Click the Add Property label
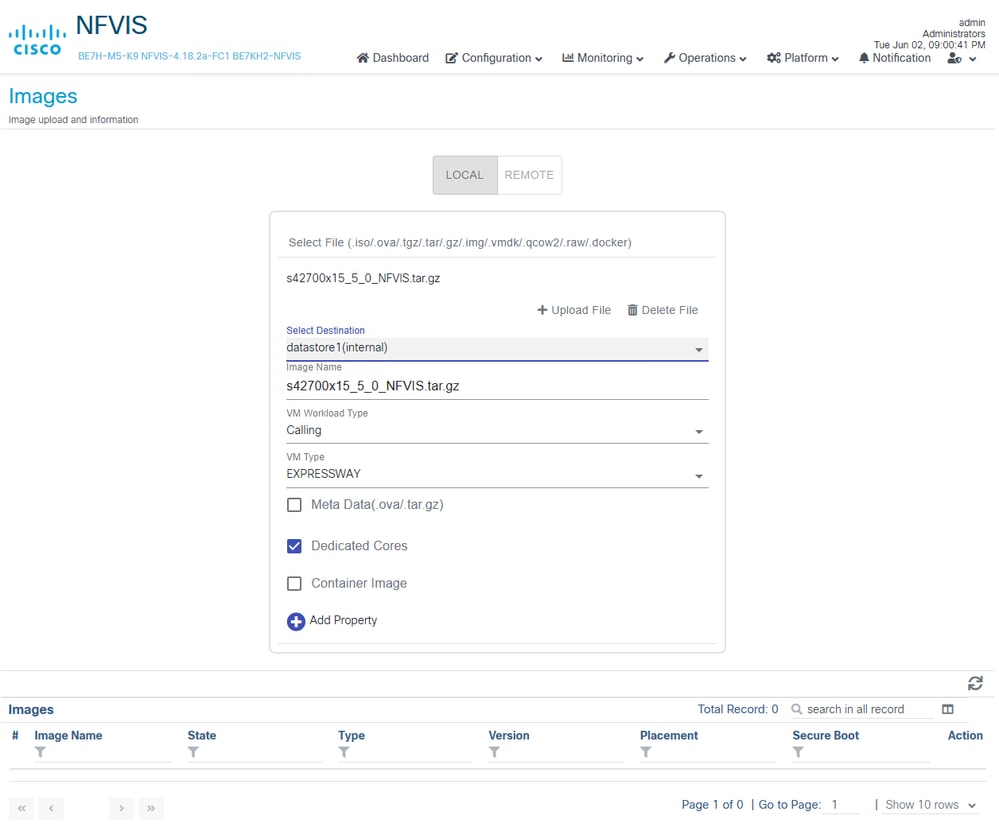The height and width of the screenshot is (830, 999). coord(343,620)
